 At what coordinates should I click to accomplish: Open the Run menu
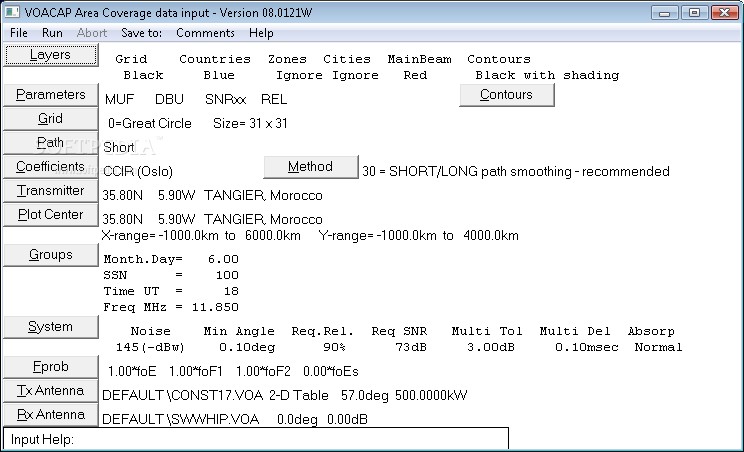pyautogui.click(x=52, y=33)
